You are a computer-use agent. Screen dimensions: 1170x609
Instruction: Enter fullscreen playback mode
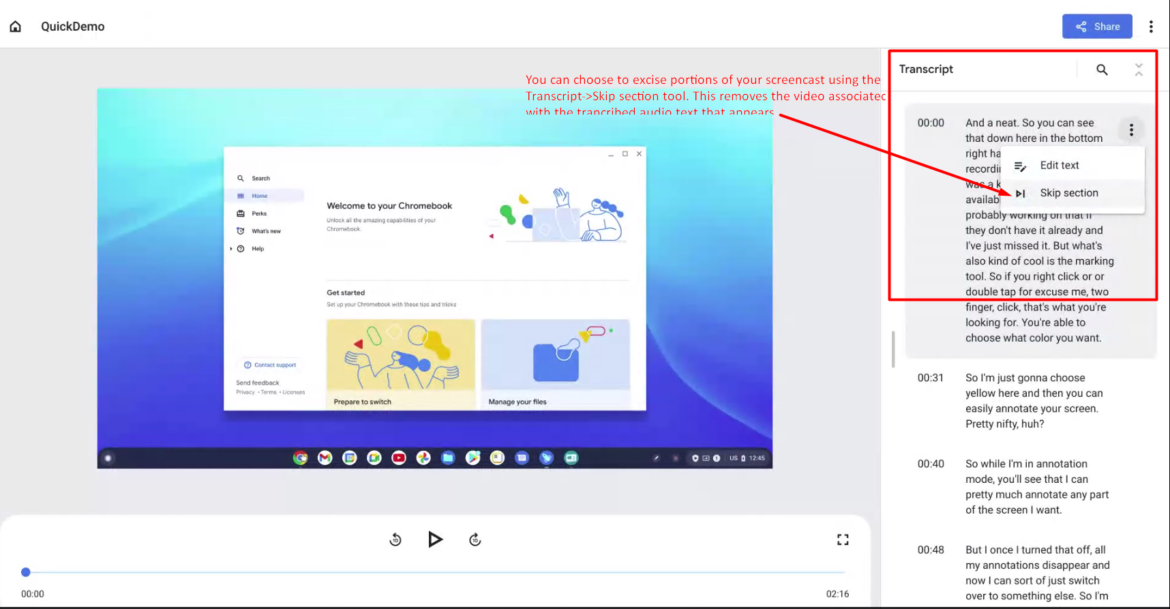pyautogui.click(x=843, y=538)
